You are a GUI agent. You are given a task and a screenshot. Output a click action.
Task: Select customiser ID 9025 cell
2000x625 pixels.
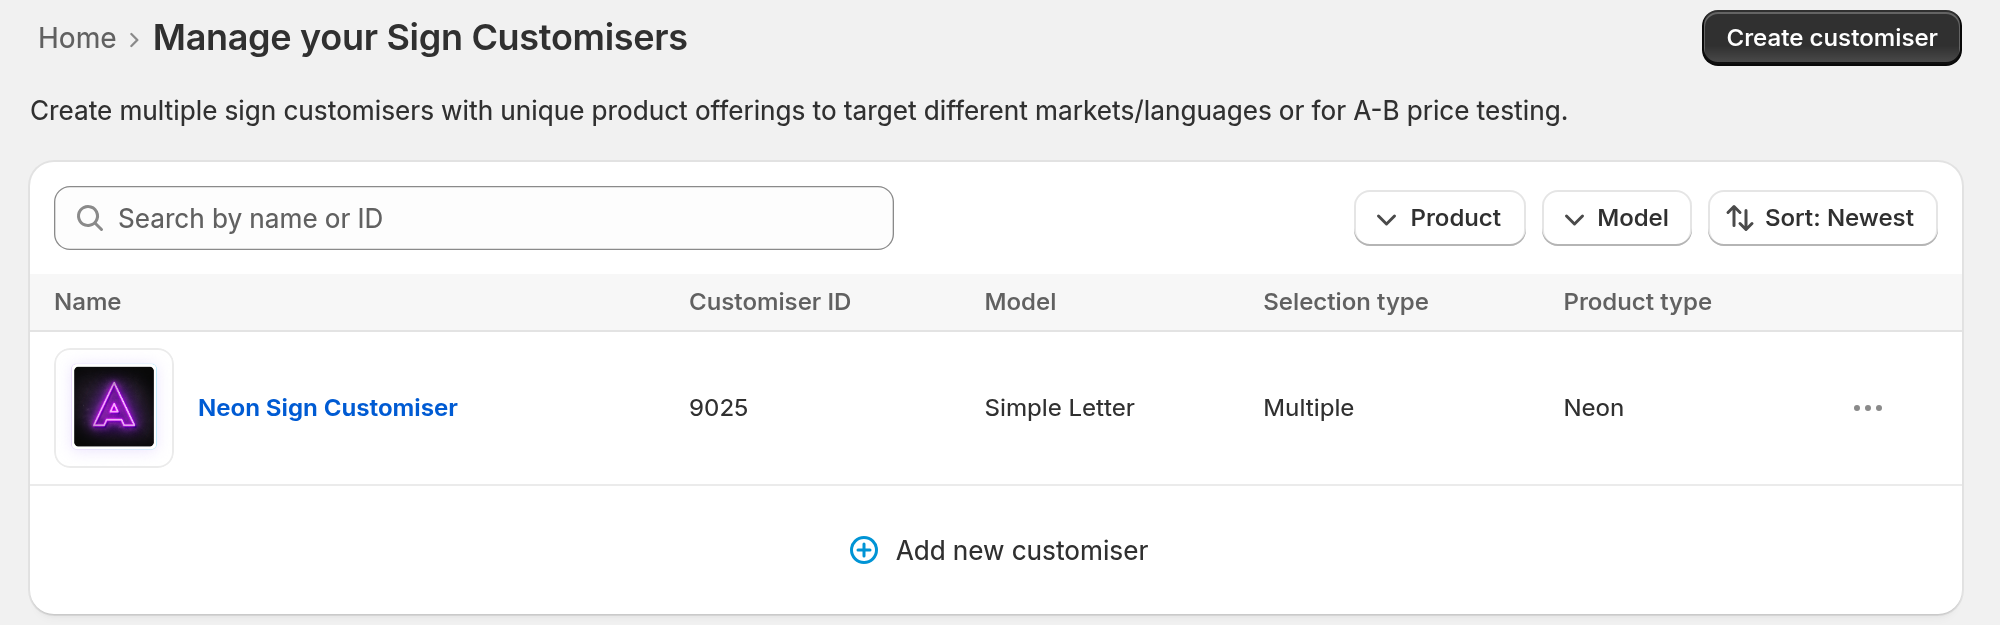pos(718,408)
